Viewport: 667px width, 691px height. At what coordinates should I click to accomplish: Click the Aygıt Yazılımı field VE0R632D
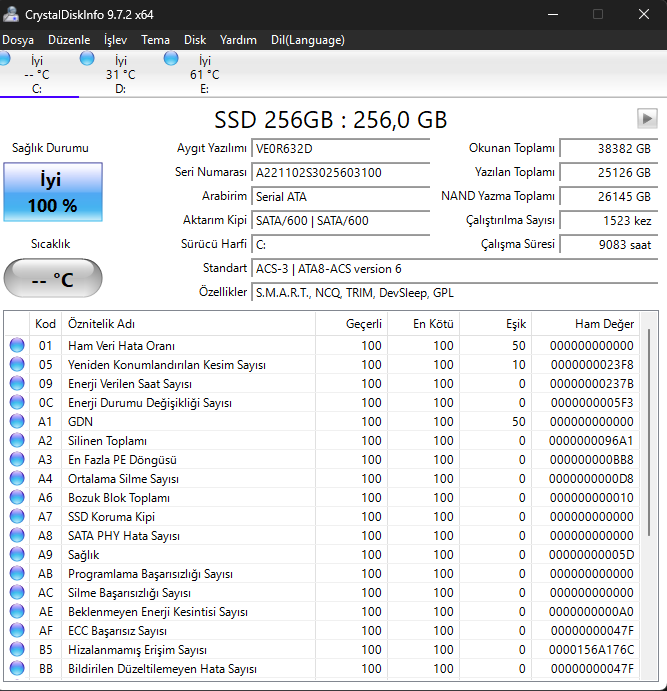click(x=341, y=149)
